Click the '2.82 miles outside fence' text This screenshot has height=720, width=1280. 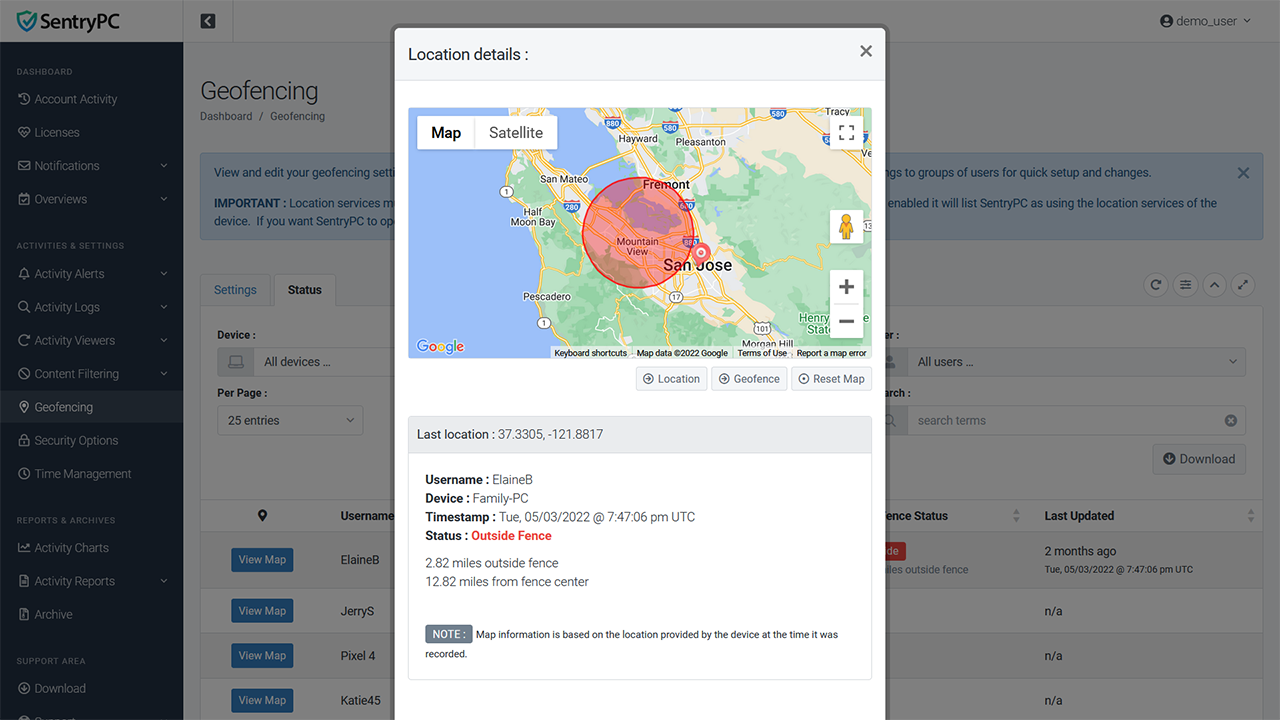coord(492,563)
